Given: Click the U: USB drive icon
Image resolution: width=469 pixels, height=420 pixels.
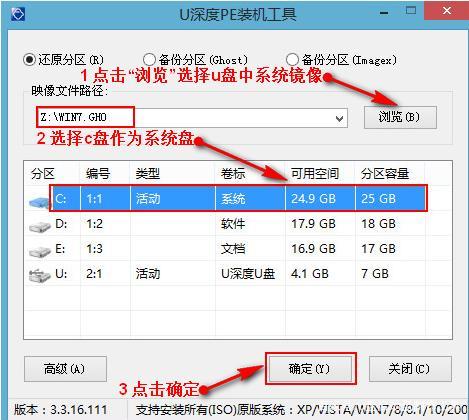Looking at the screenshot, I should pos(40,276).
